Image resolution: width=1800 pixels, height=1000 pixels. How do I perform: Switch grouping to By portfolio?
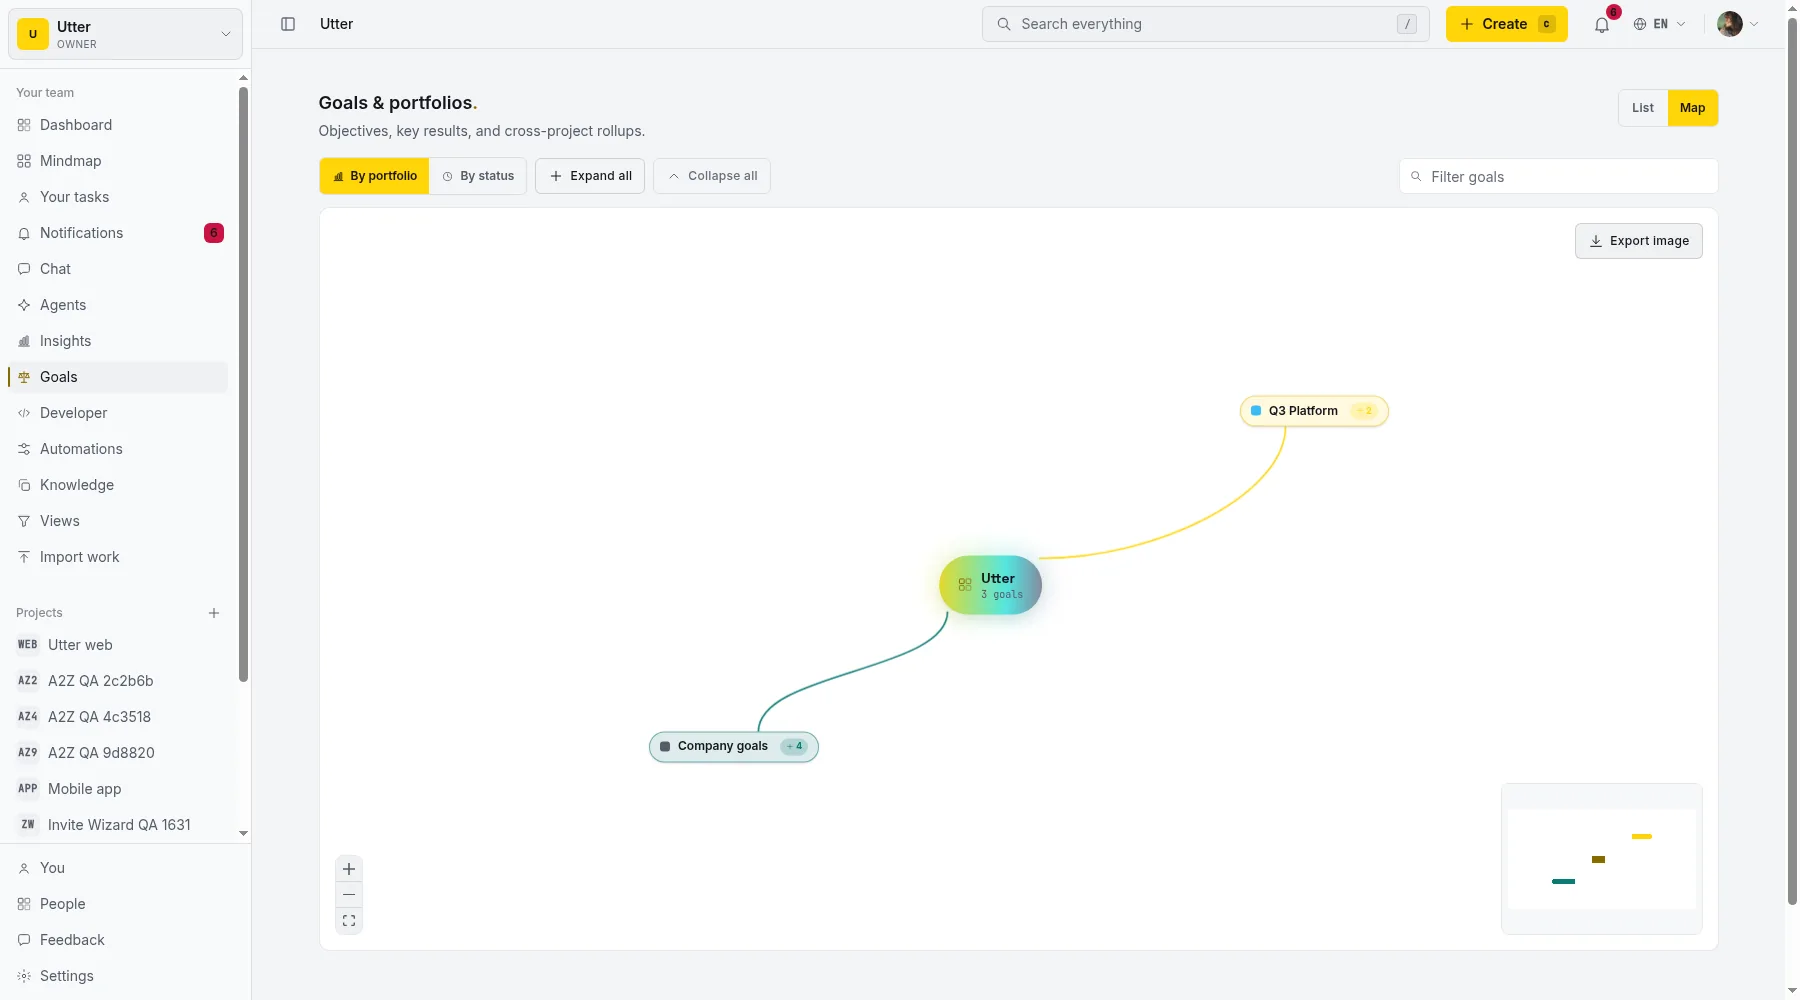point(374,176)
